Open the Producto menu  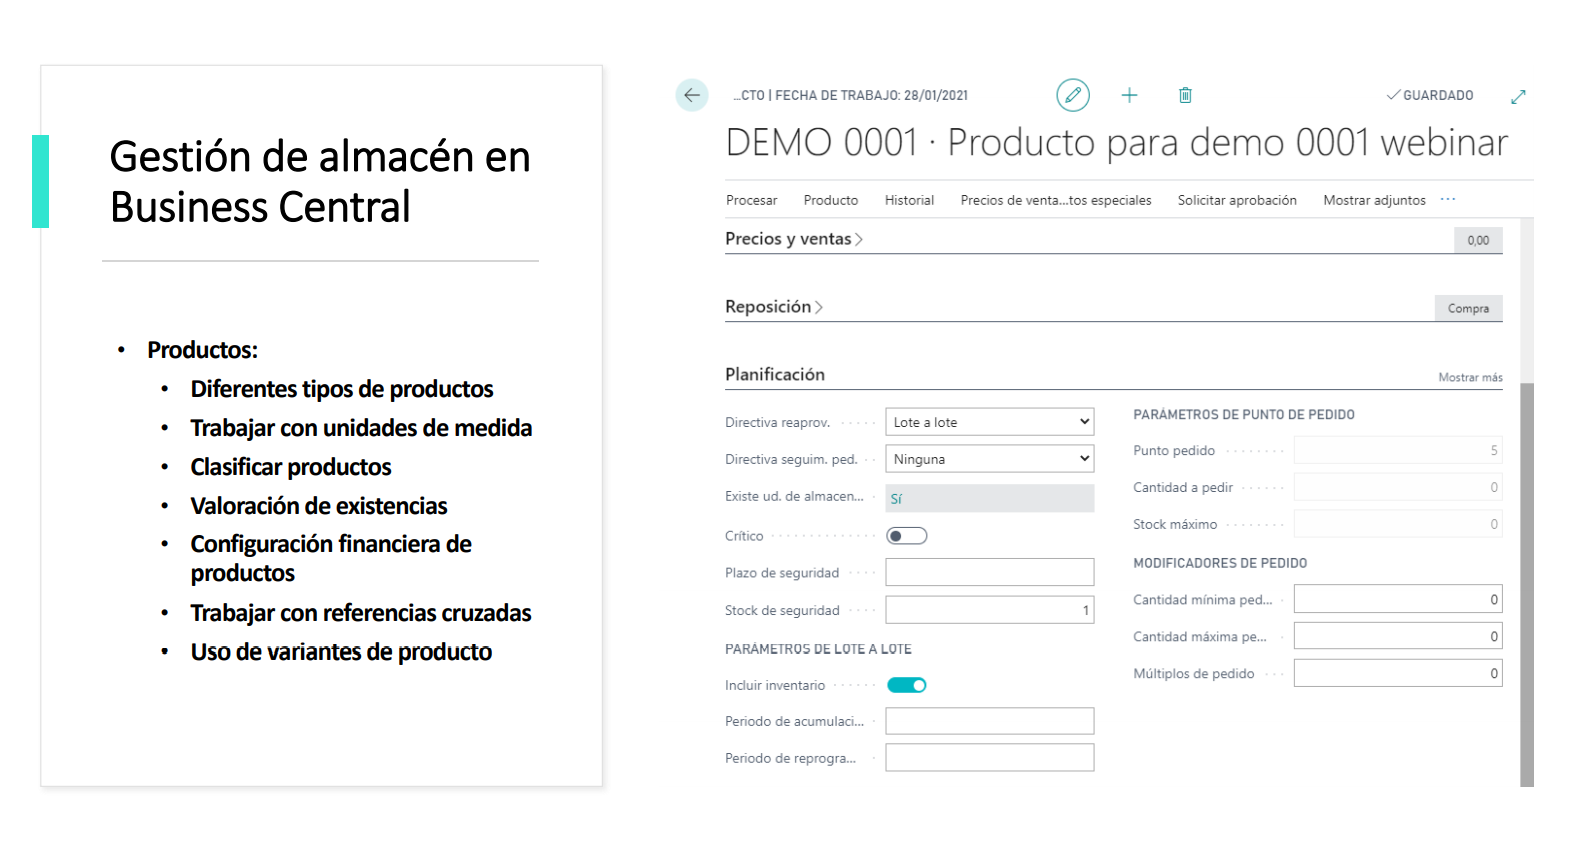coord(831,200)
